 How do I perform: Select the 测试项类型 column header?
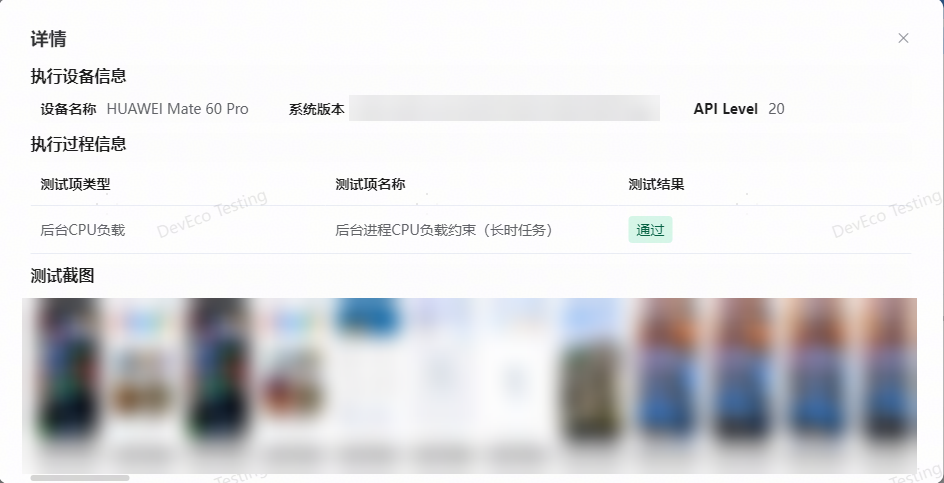(76, 184)
